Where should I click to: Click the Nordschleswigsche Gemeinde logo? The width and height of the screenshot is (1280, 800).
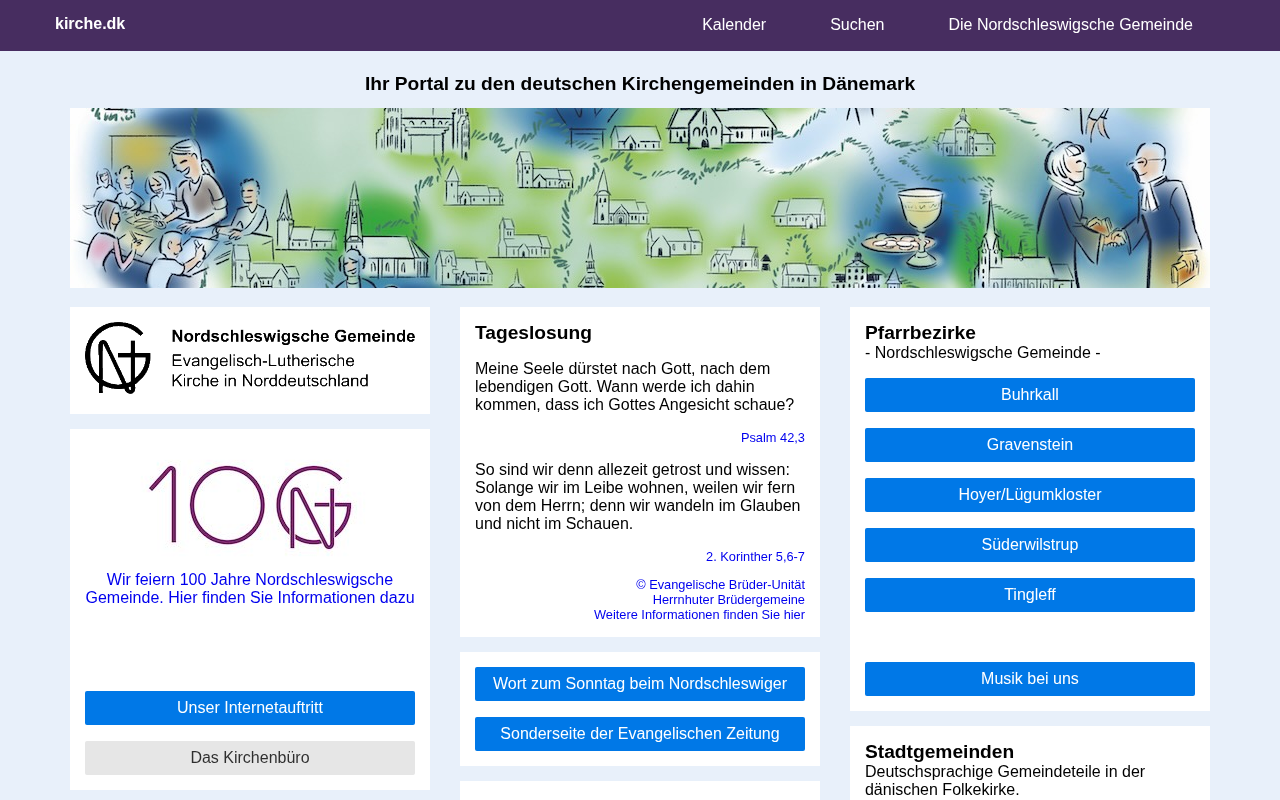point(250,358)
